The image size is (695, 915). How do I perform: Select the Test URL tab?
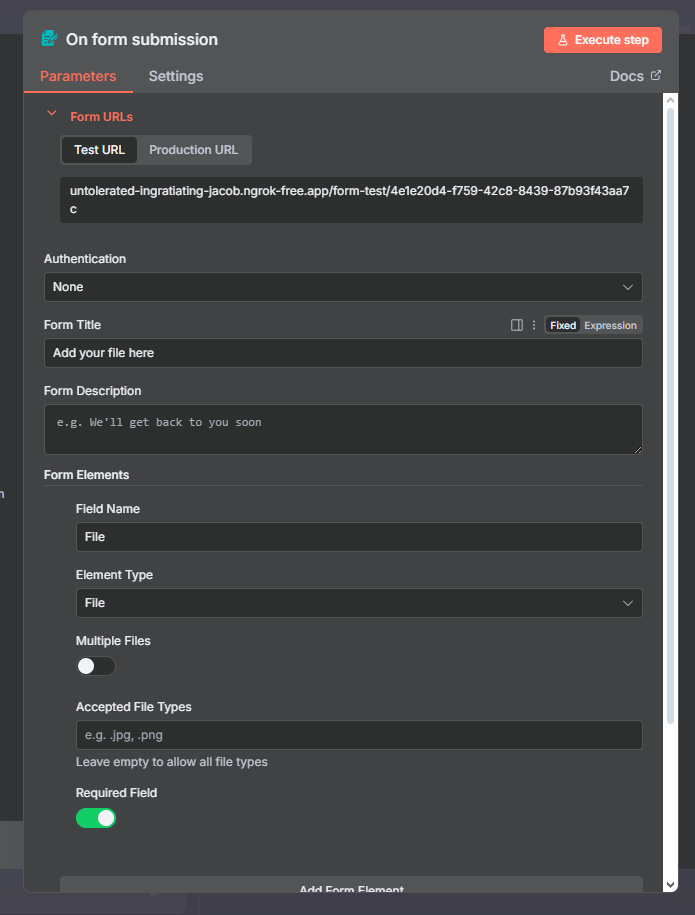click(x=99, y=150)
